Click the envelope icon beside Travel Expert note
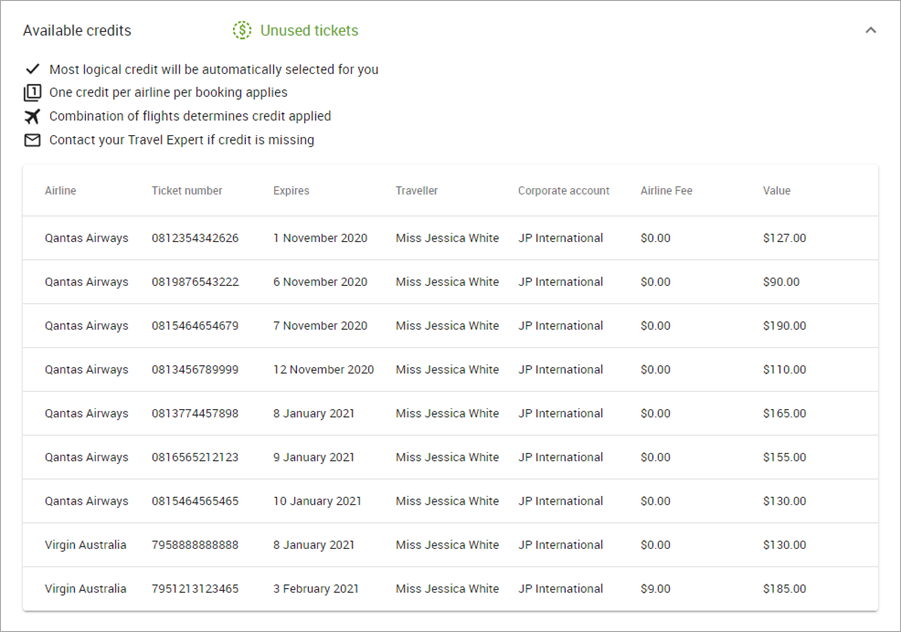 pyautogui.click(x=32, y=140)
